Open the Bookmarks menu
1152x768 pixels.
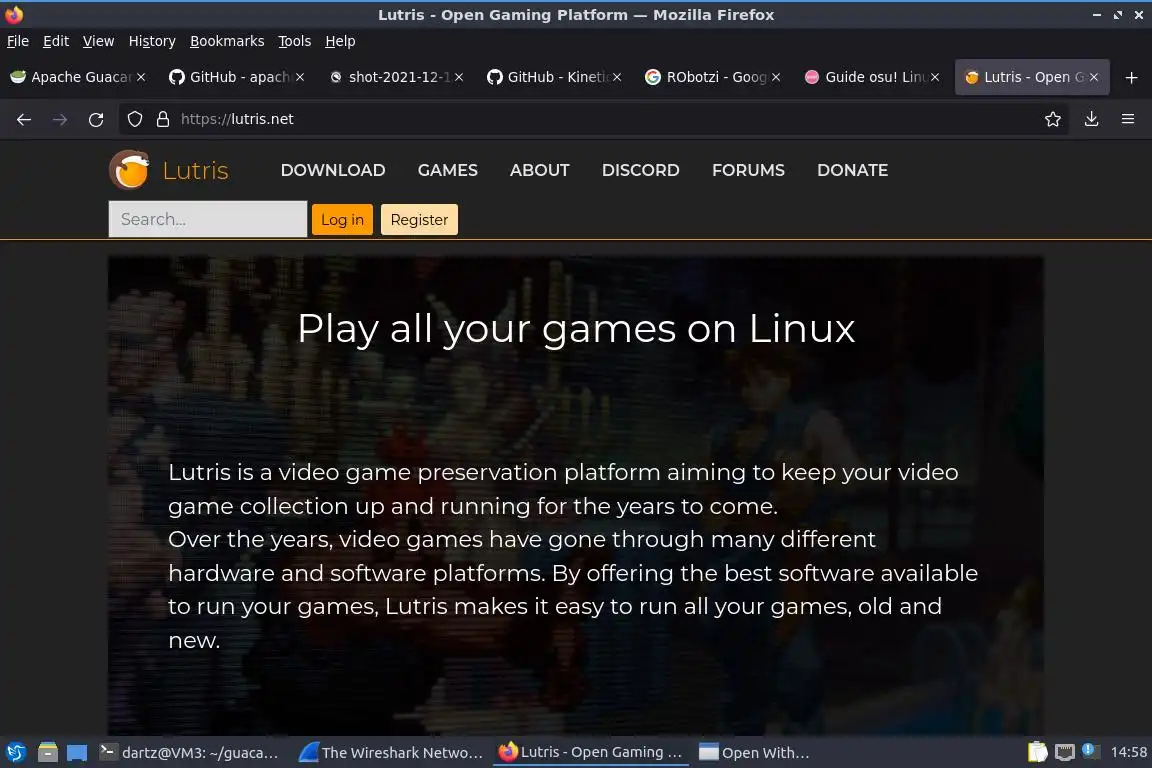coord(227,41)
